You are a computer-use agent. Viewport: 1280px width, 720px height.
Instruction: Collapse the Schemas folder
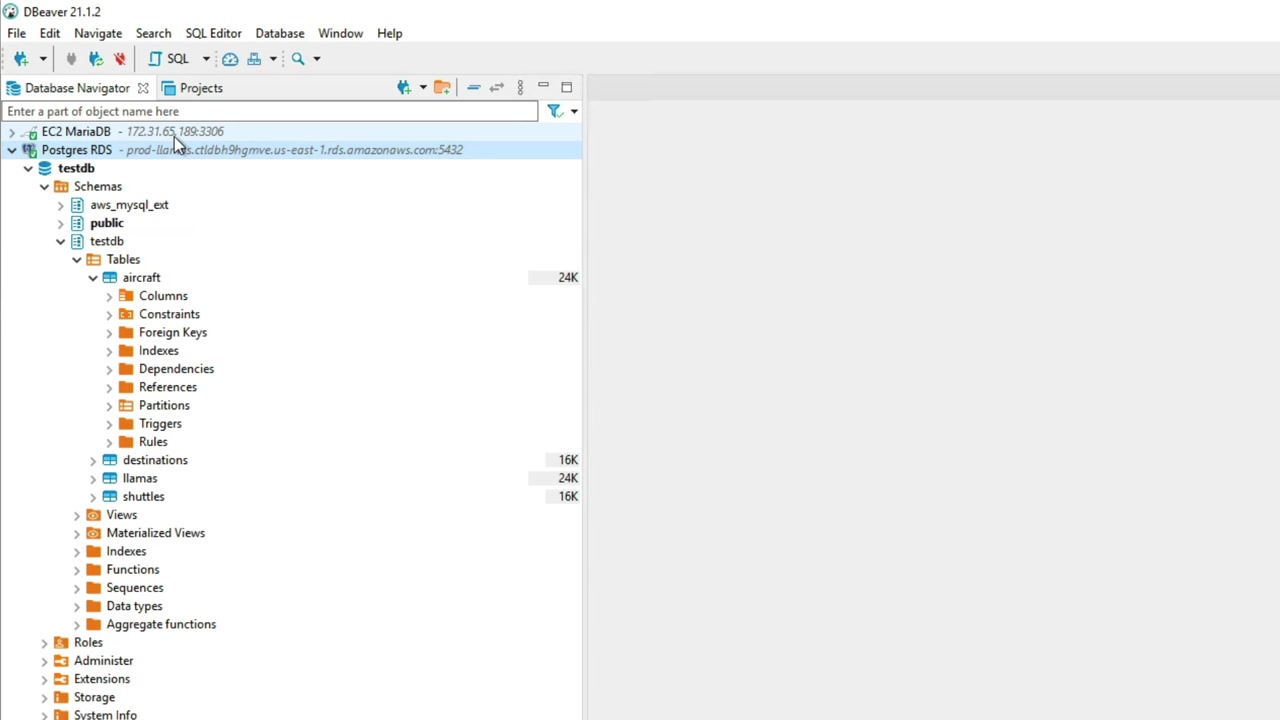click(44, 187)
